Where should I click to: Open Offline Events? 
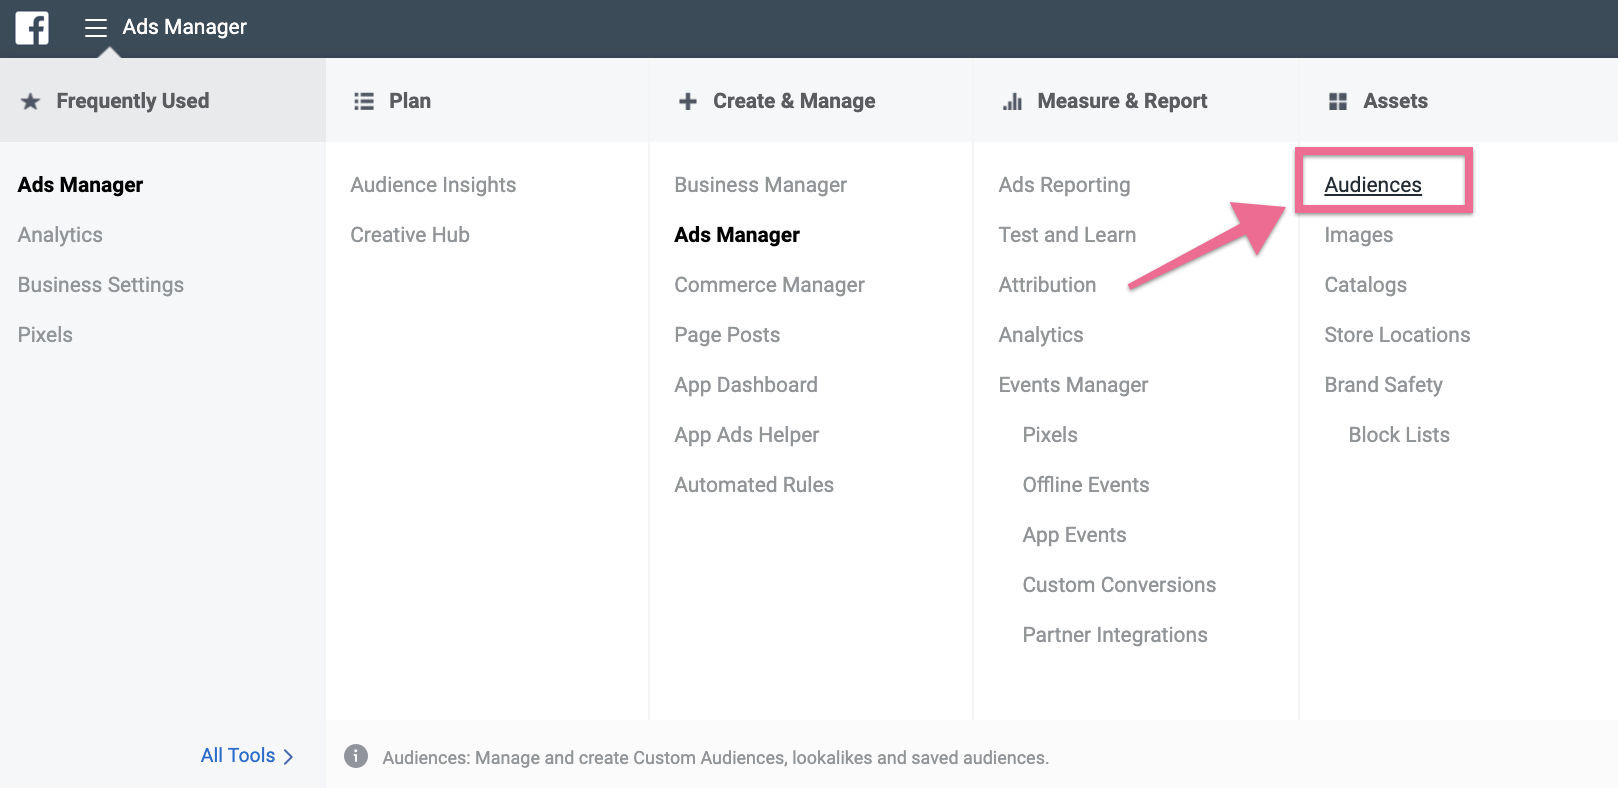click(1086, 485)
